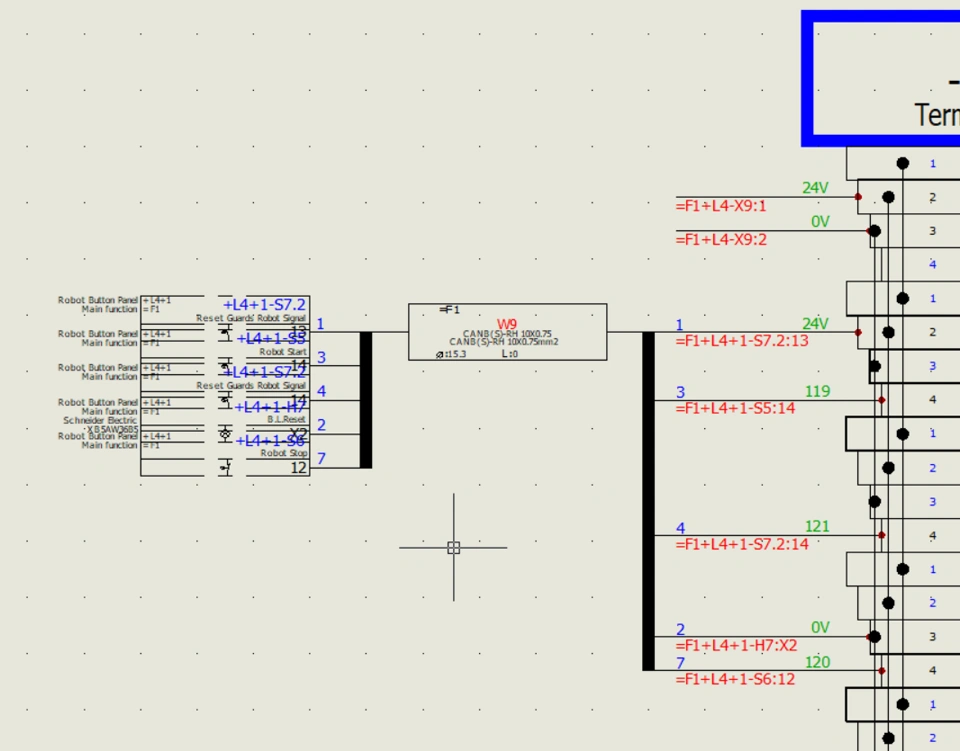Image resolution: width=960 pixels, height=751 pixels.
Task: Click the =F1+L4+1-S5:14 target reference
Action: tap(735, 408)
